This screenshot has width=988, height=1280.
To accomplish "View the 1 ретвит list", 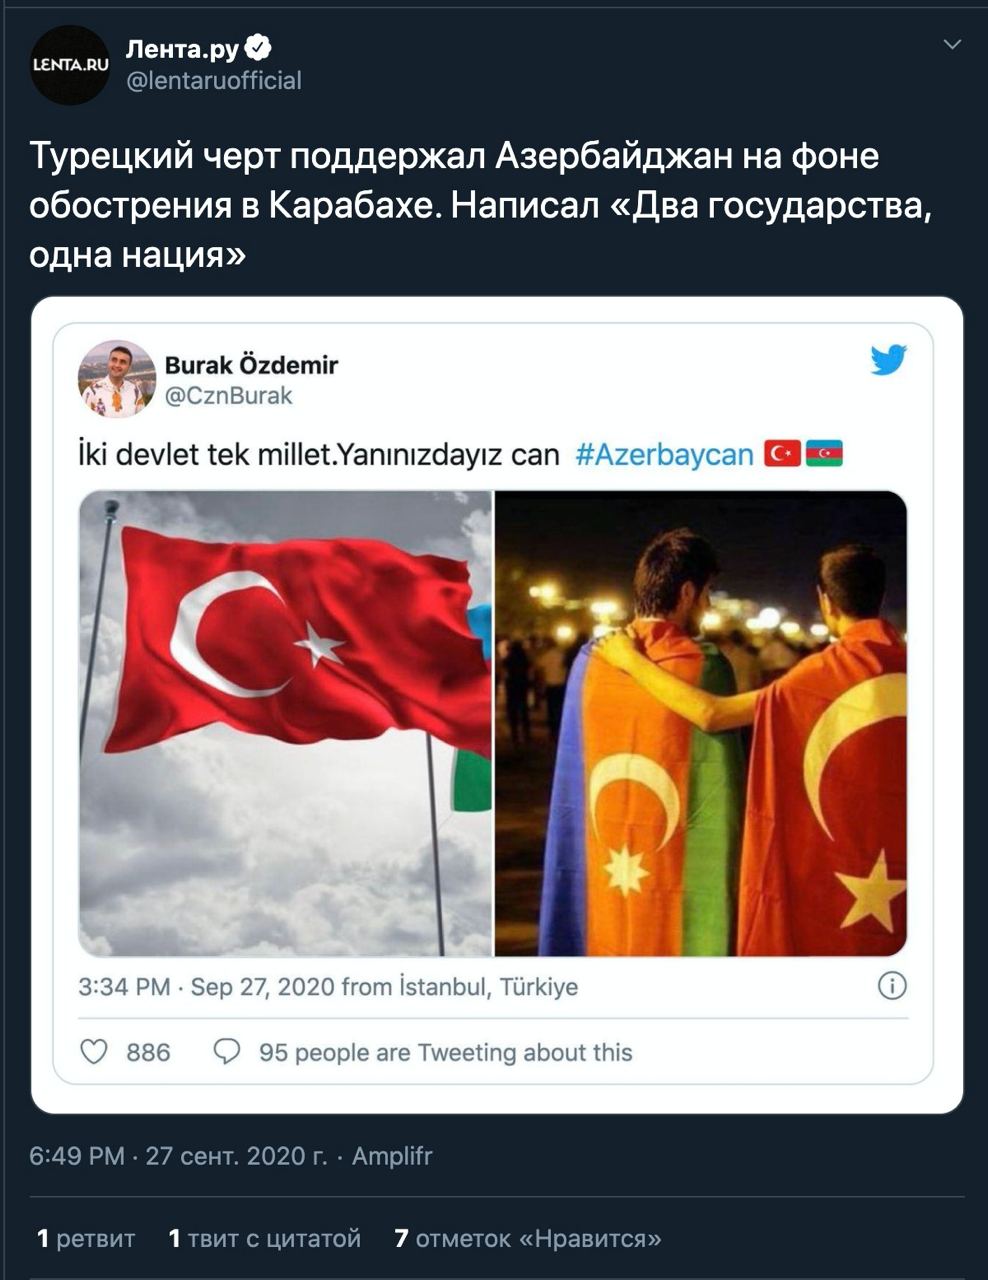I will tap(86, 1239).
